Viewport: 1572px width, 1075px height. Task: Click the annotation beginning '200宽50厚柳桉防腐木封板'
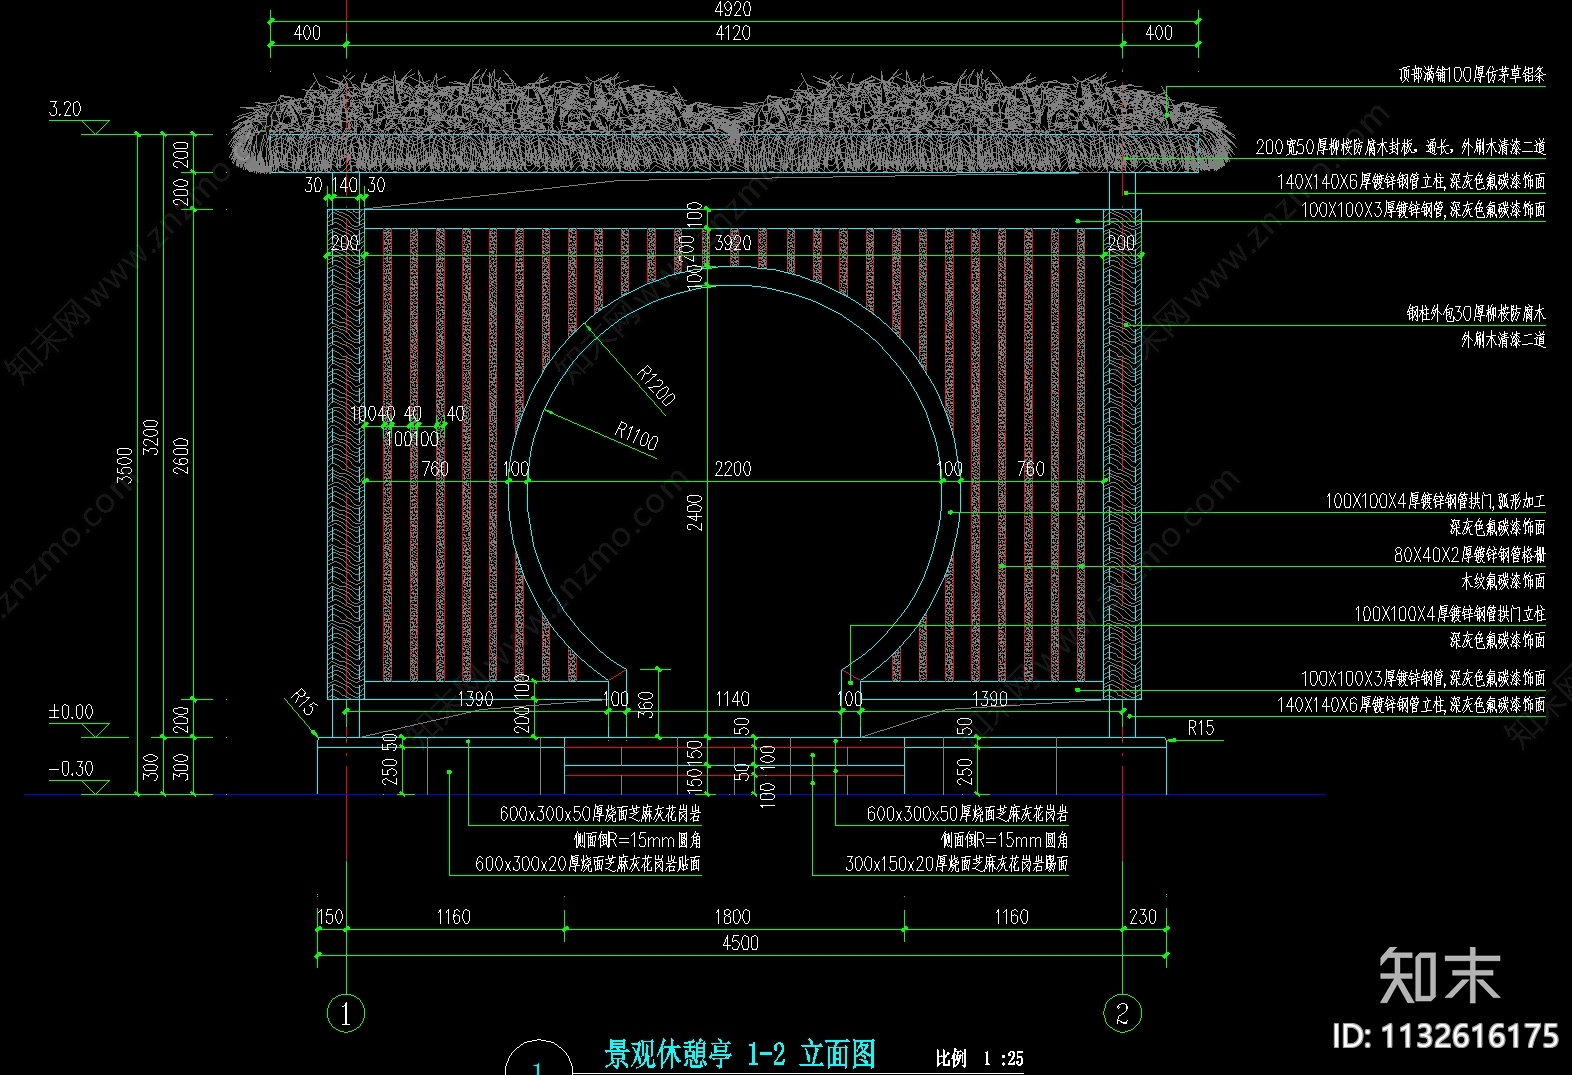[1400, 147]
